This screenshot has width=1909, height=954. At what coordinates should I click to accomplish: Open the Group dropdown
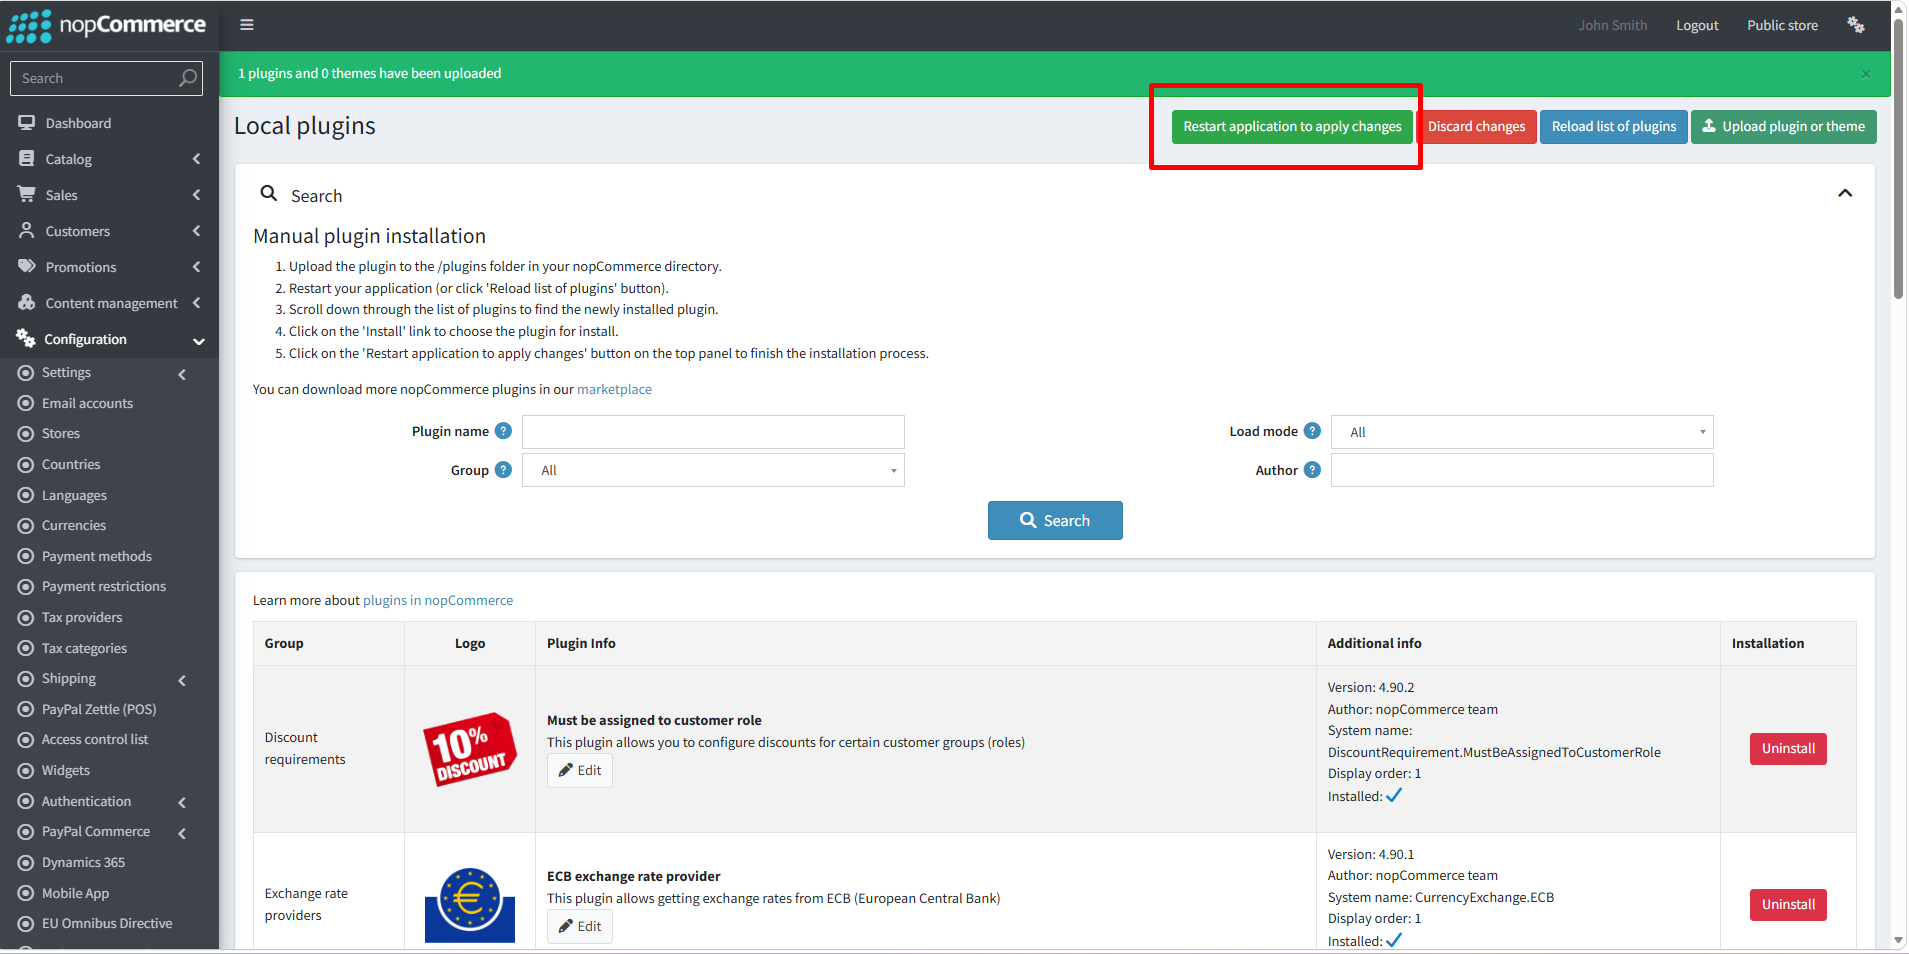(713, 470)
